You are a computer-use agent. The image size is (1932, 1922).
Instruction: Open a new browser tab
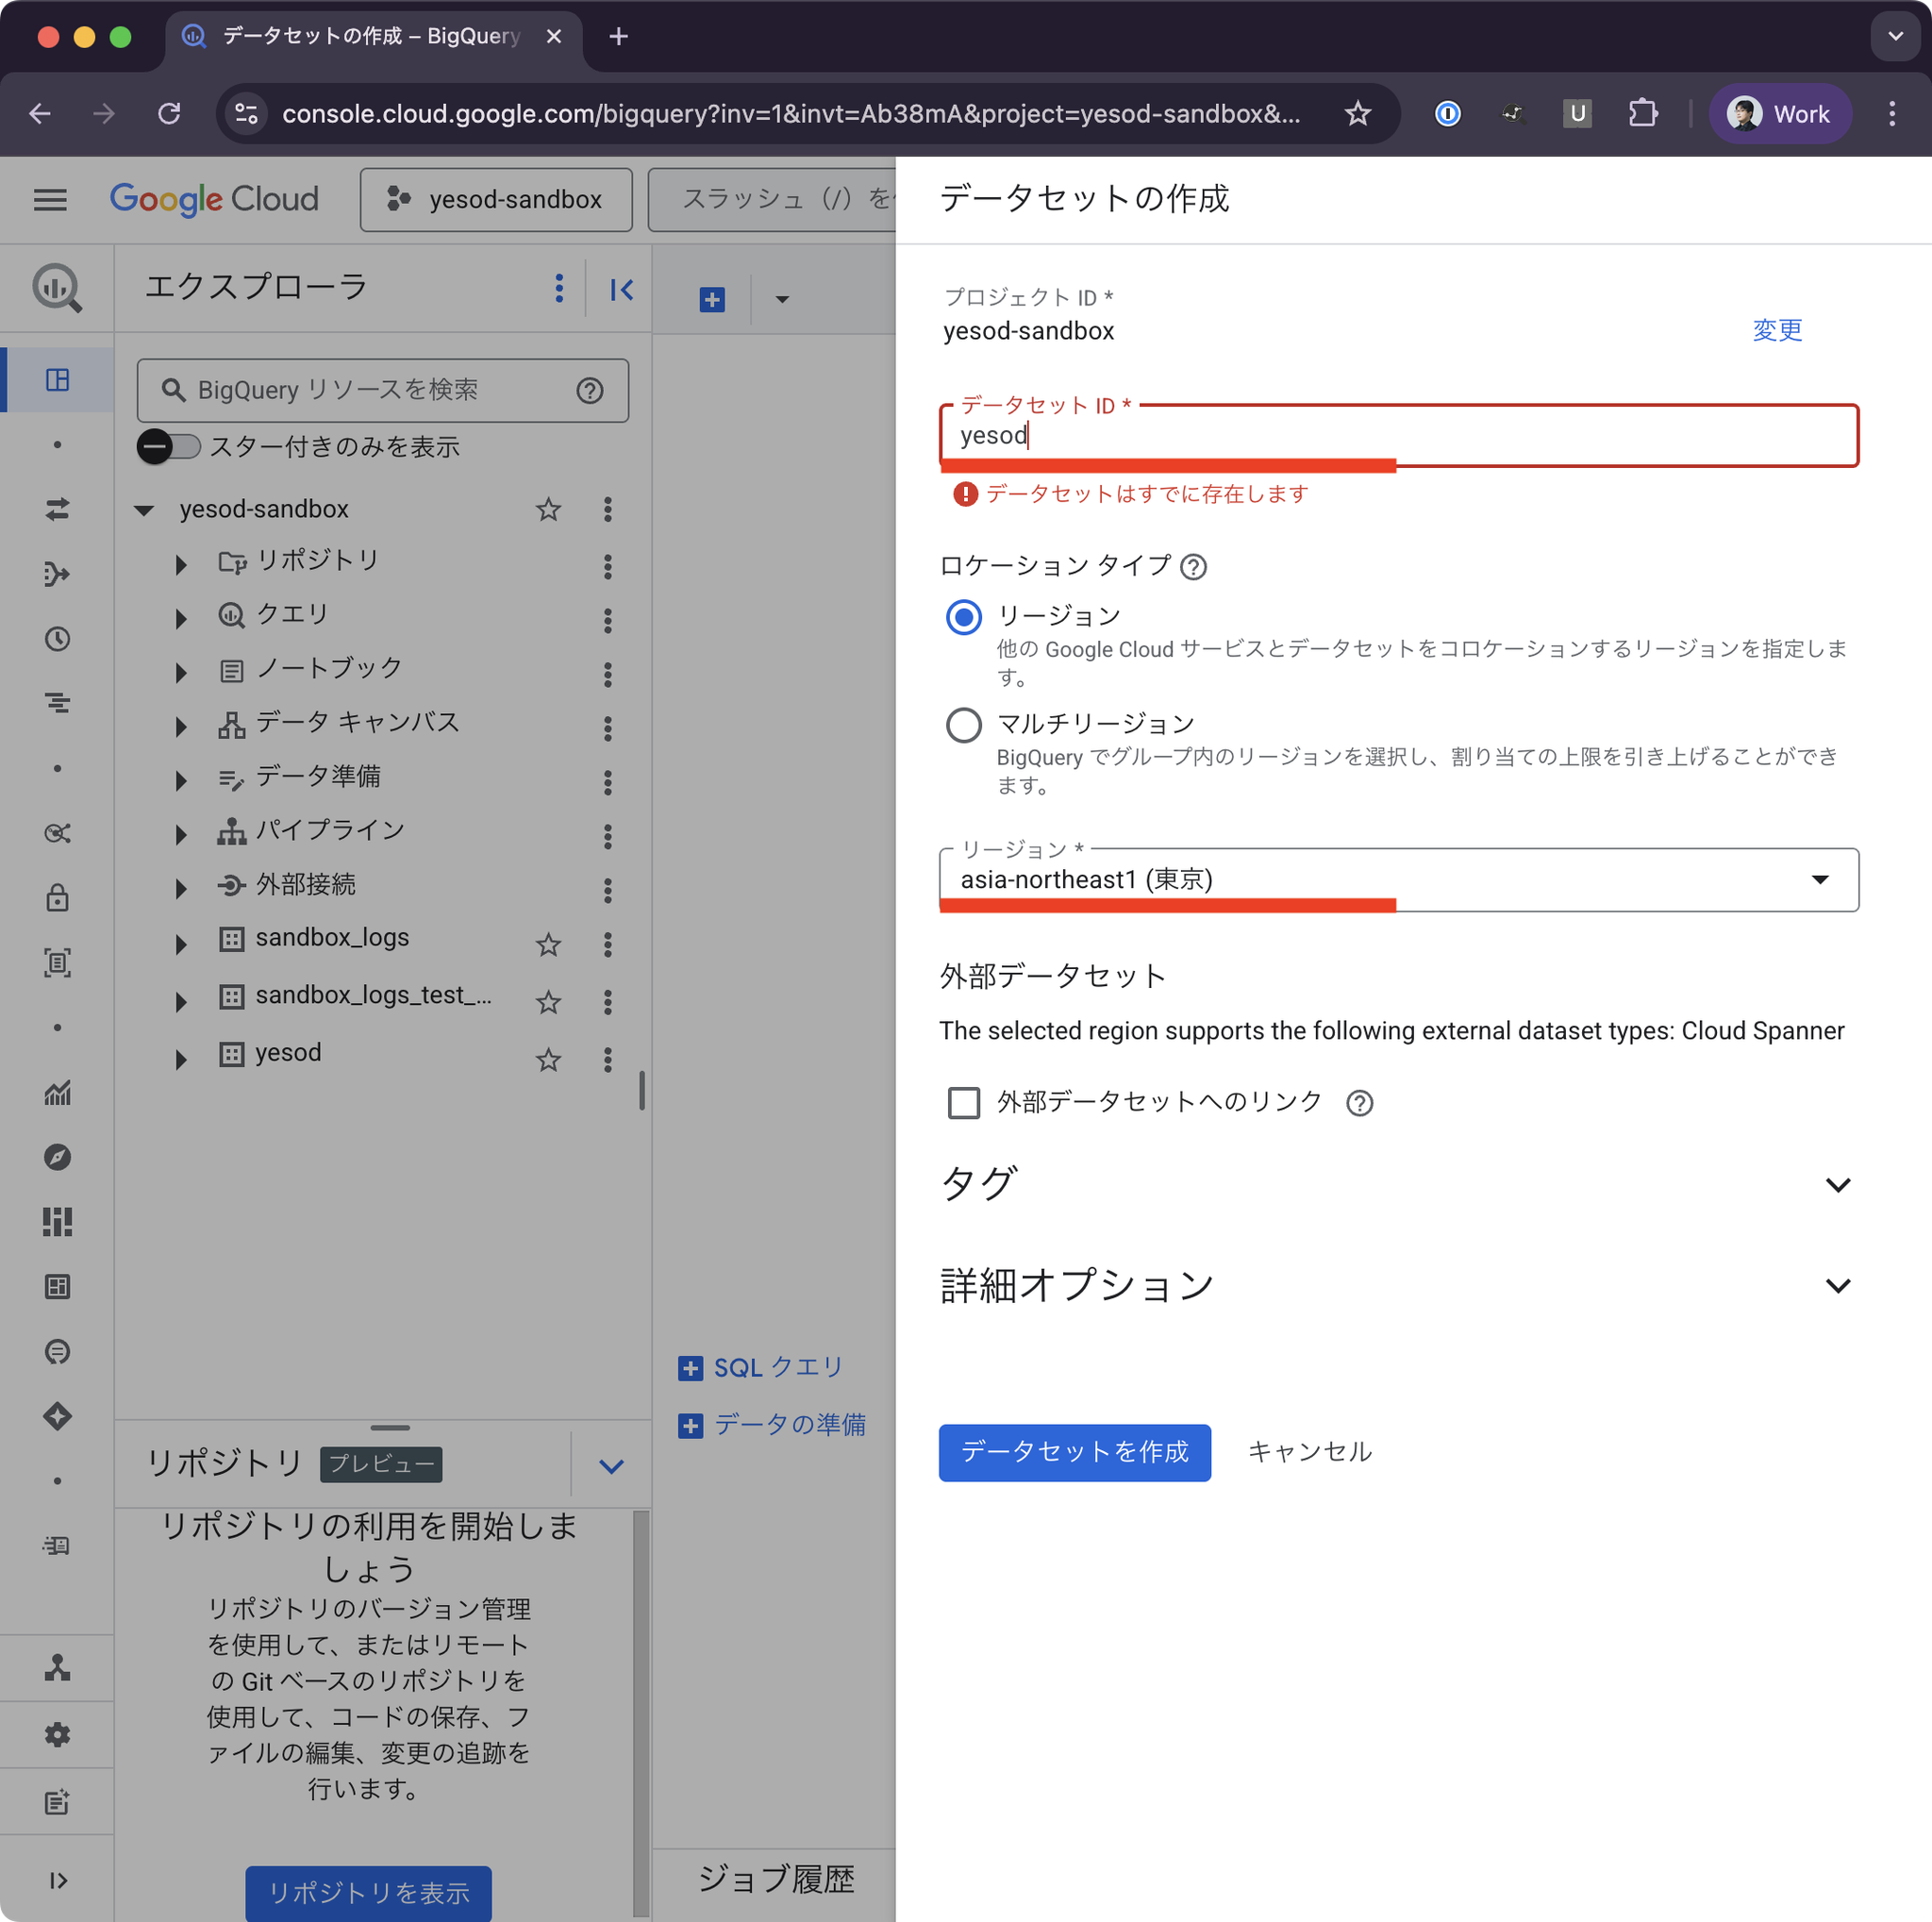619,36
